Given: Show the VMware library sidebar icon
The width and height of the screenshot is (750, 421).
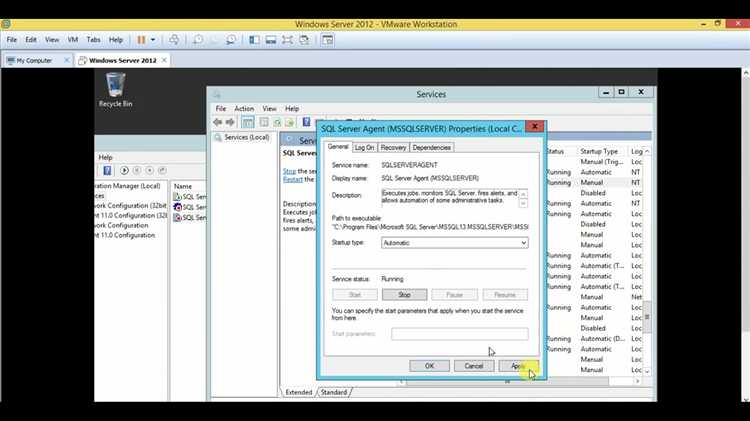Looking at the screenshot, I should (x=255, y=40).
